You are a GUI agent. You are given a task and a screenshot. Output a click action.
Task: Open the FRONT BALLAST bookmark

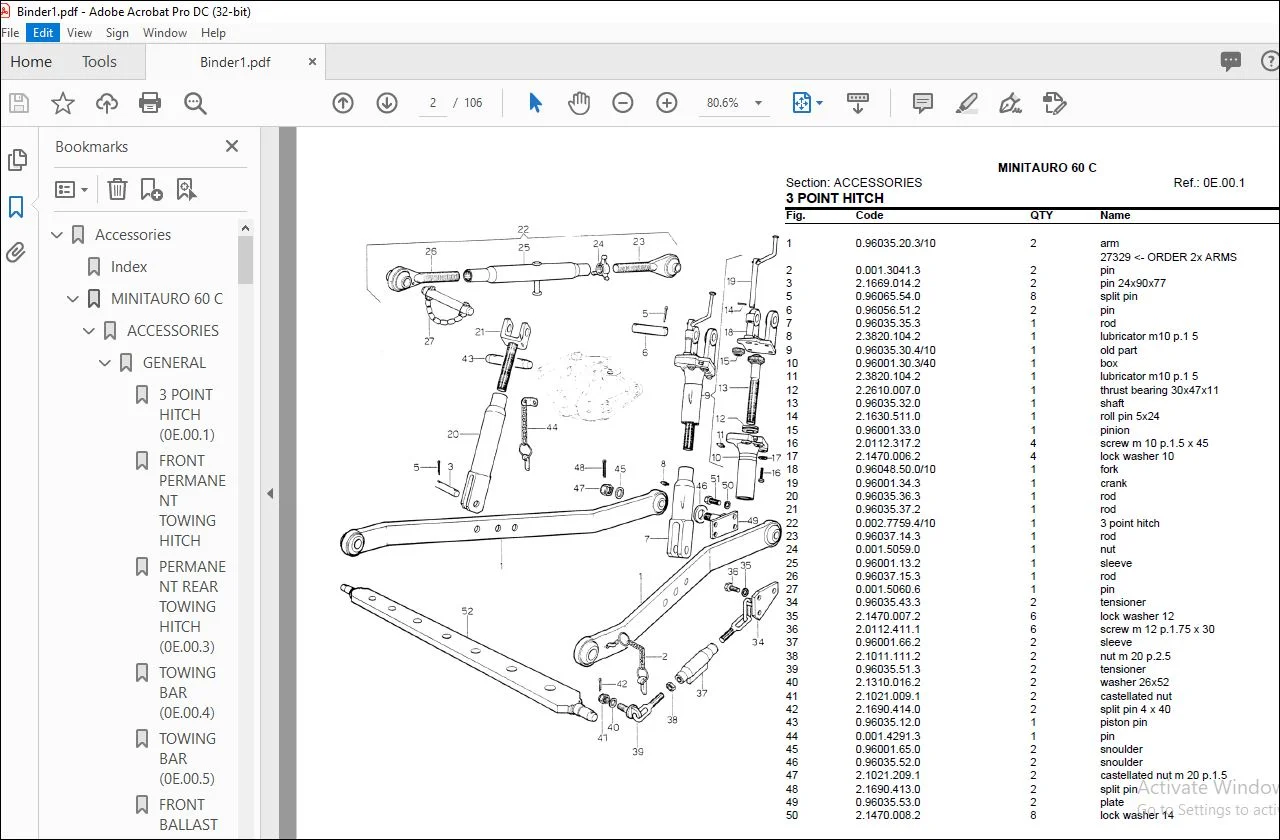pos(188,815)
